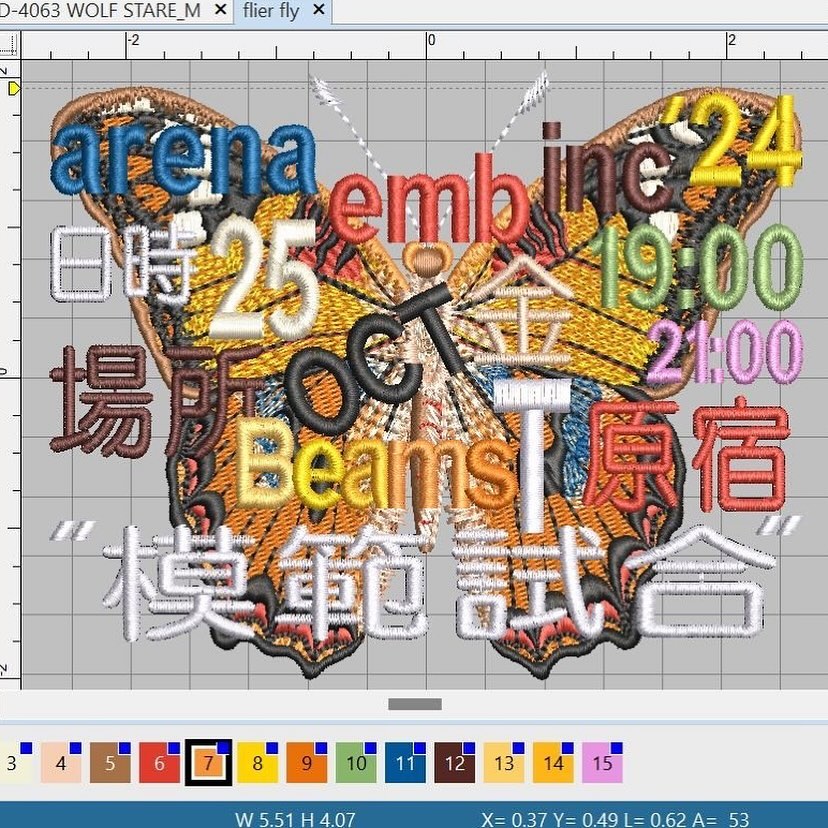
Task: Click the horizontal scrollbar thumb below canvas
Action: pos(414,704)
